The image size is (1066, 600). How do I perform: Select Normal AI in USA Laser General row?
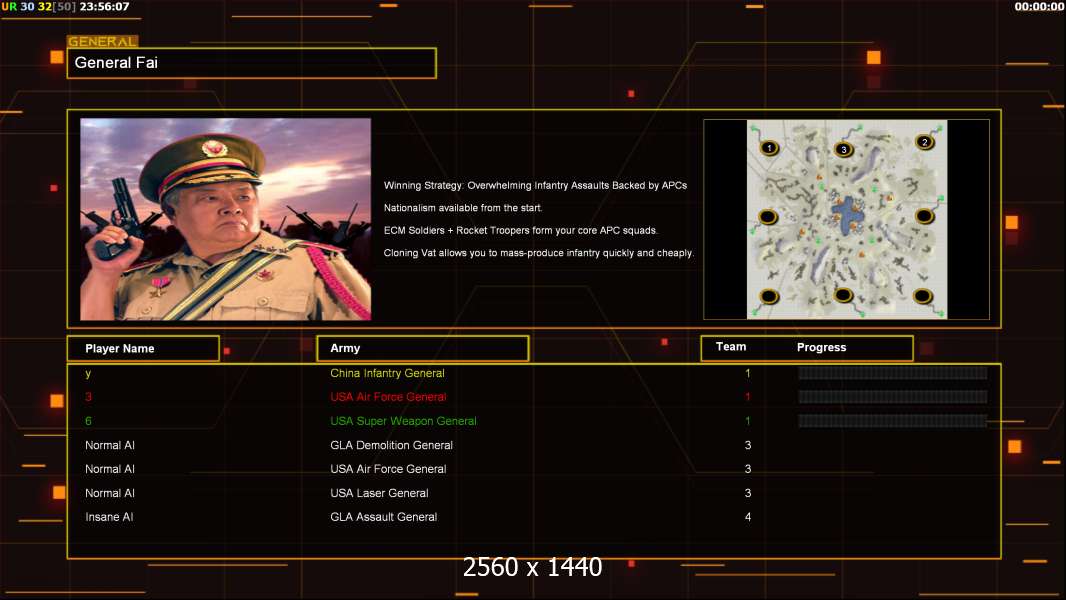click(x=110, y=493)
